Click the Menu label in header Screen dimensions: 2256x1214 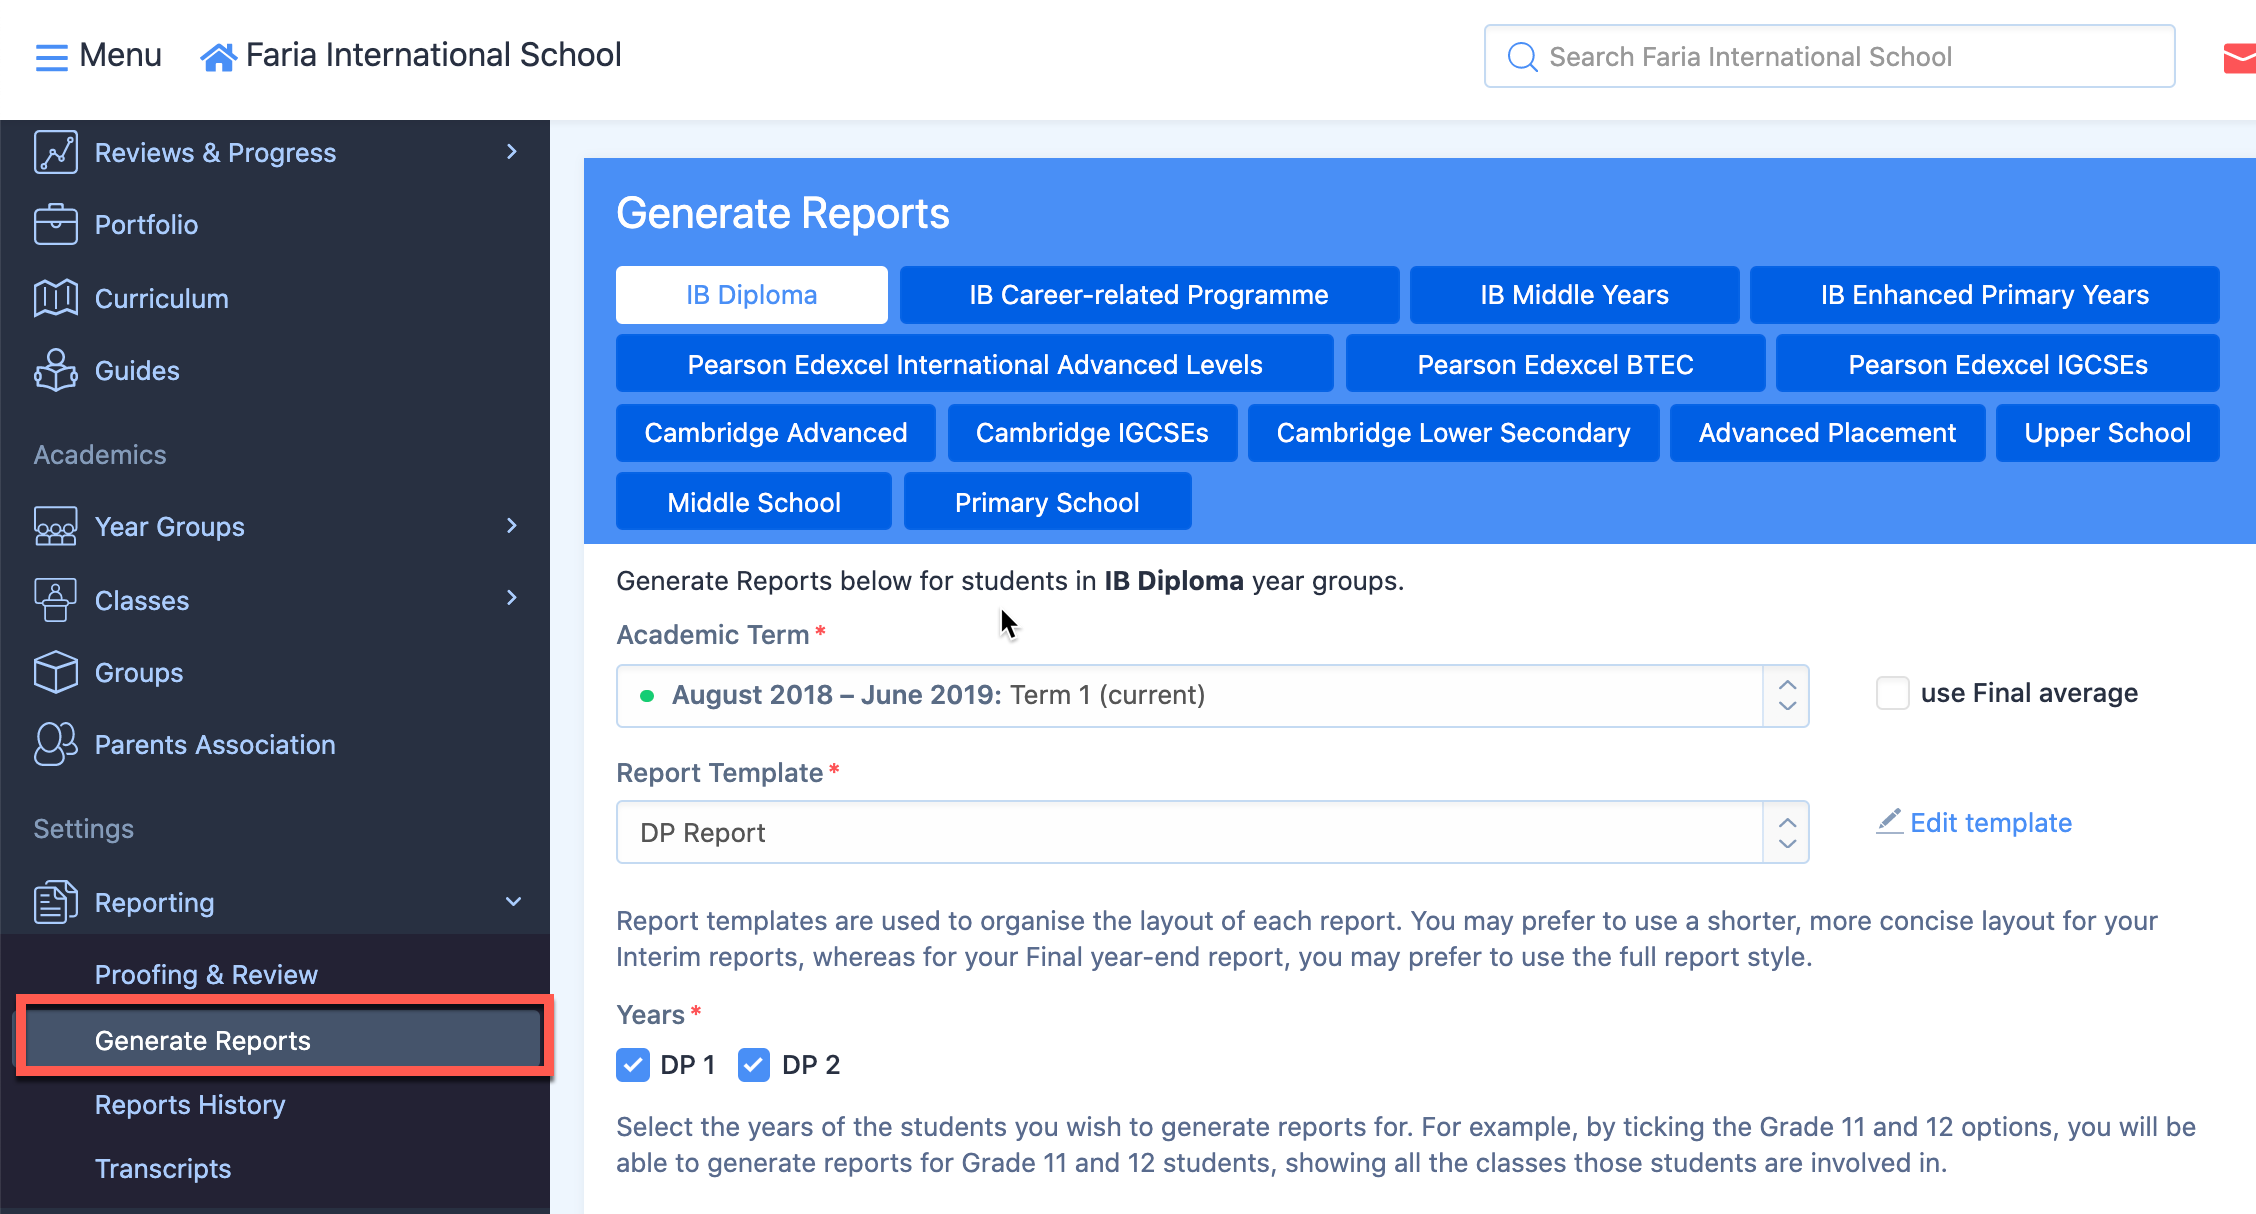click(x=120, y=55)
